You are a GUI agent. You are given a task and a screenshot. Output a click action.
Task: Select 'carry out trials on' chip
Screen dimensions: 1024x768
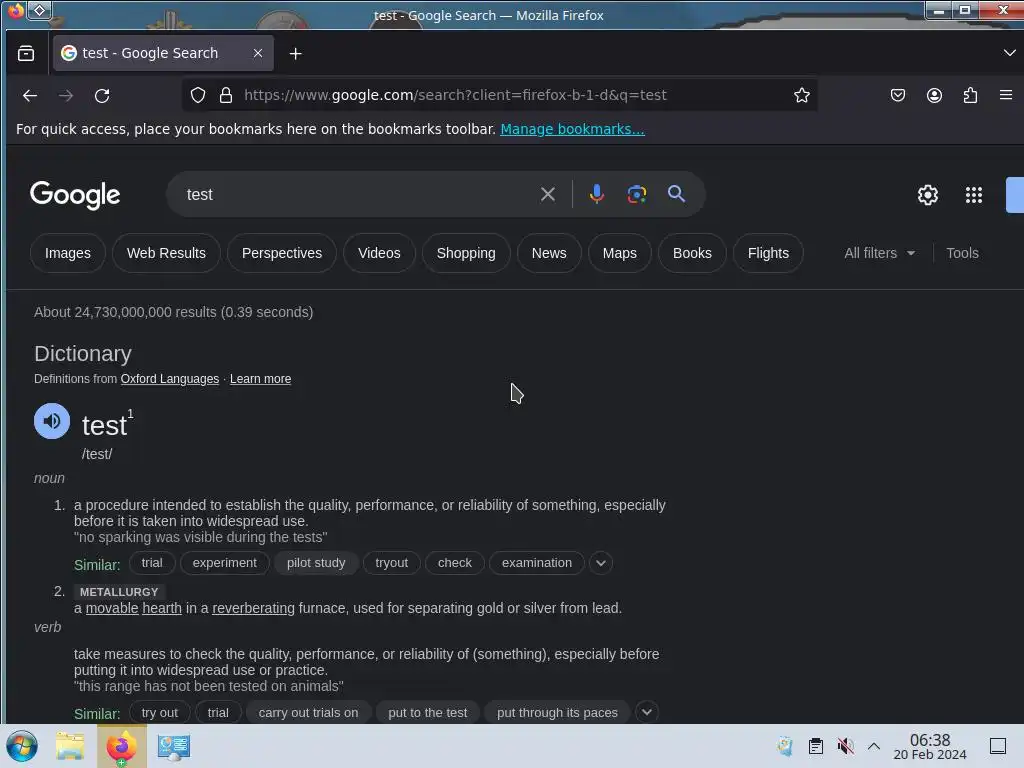308,712
